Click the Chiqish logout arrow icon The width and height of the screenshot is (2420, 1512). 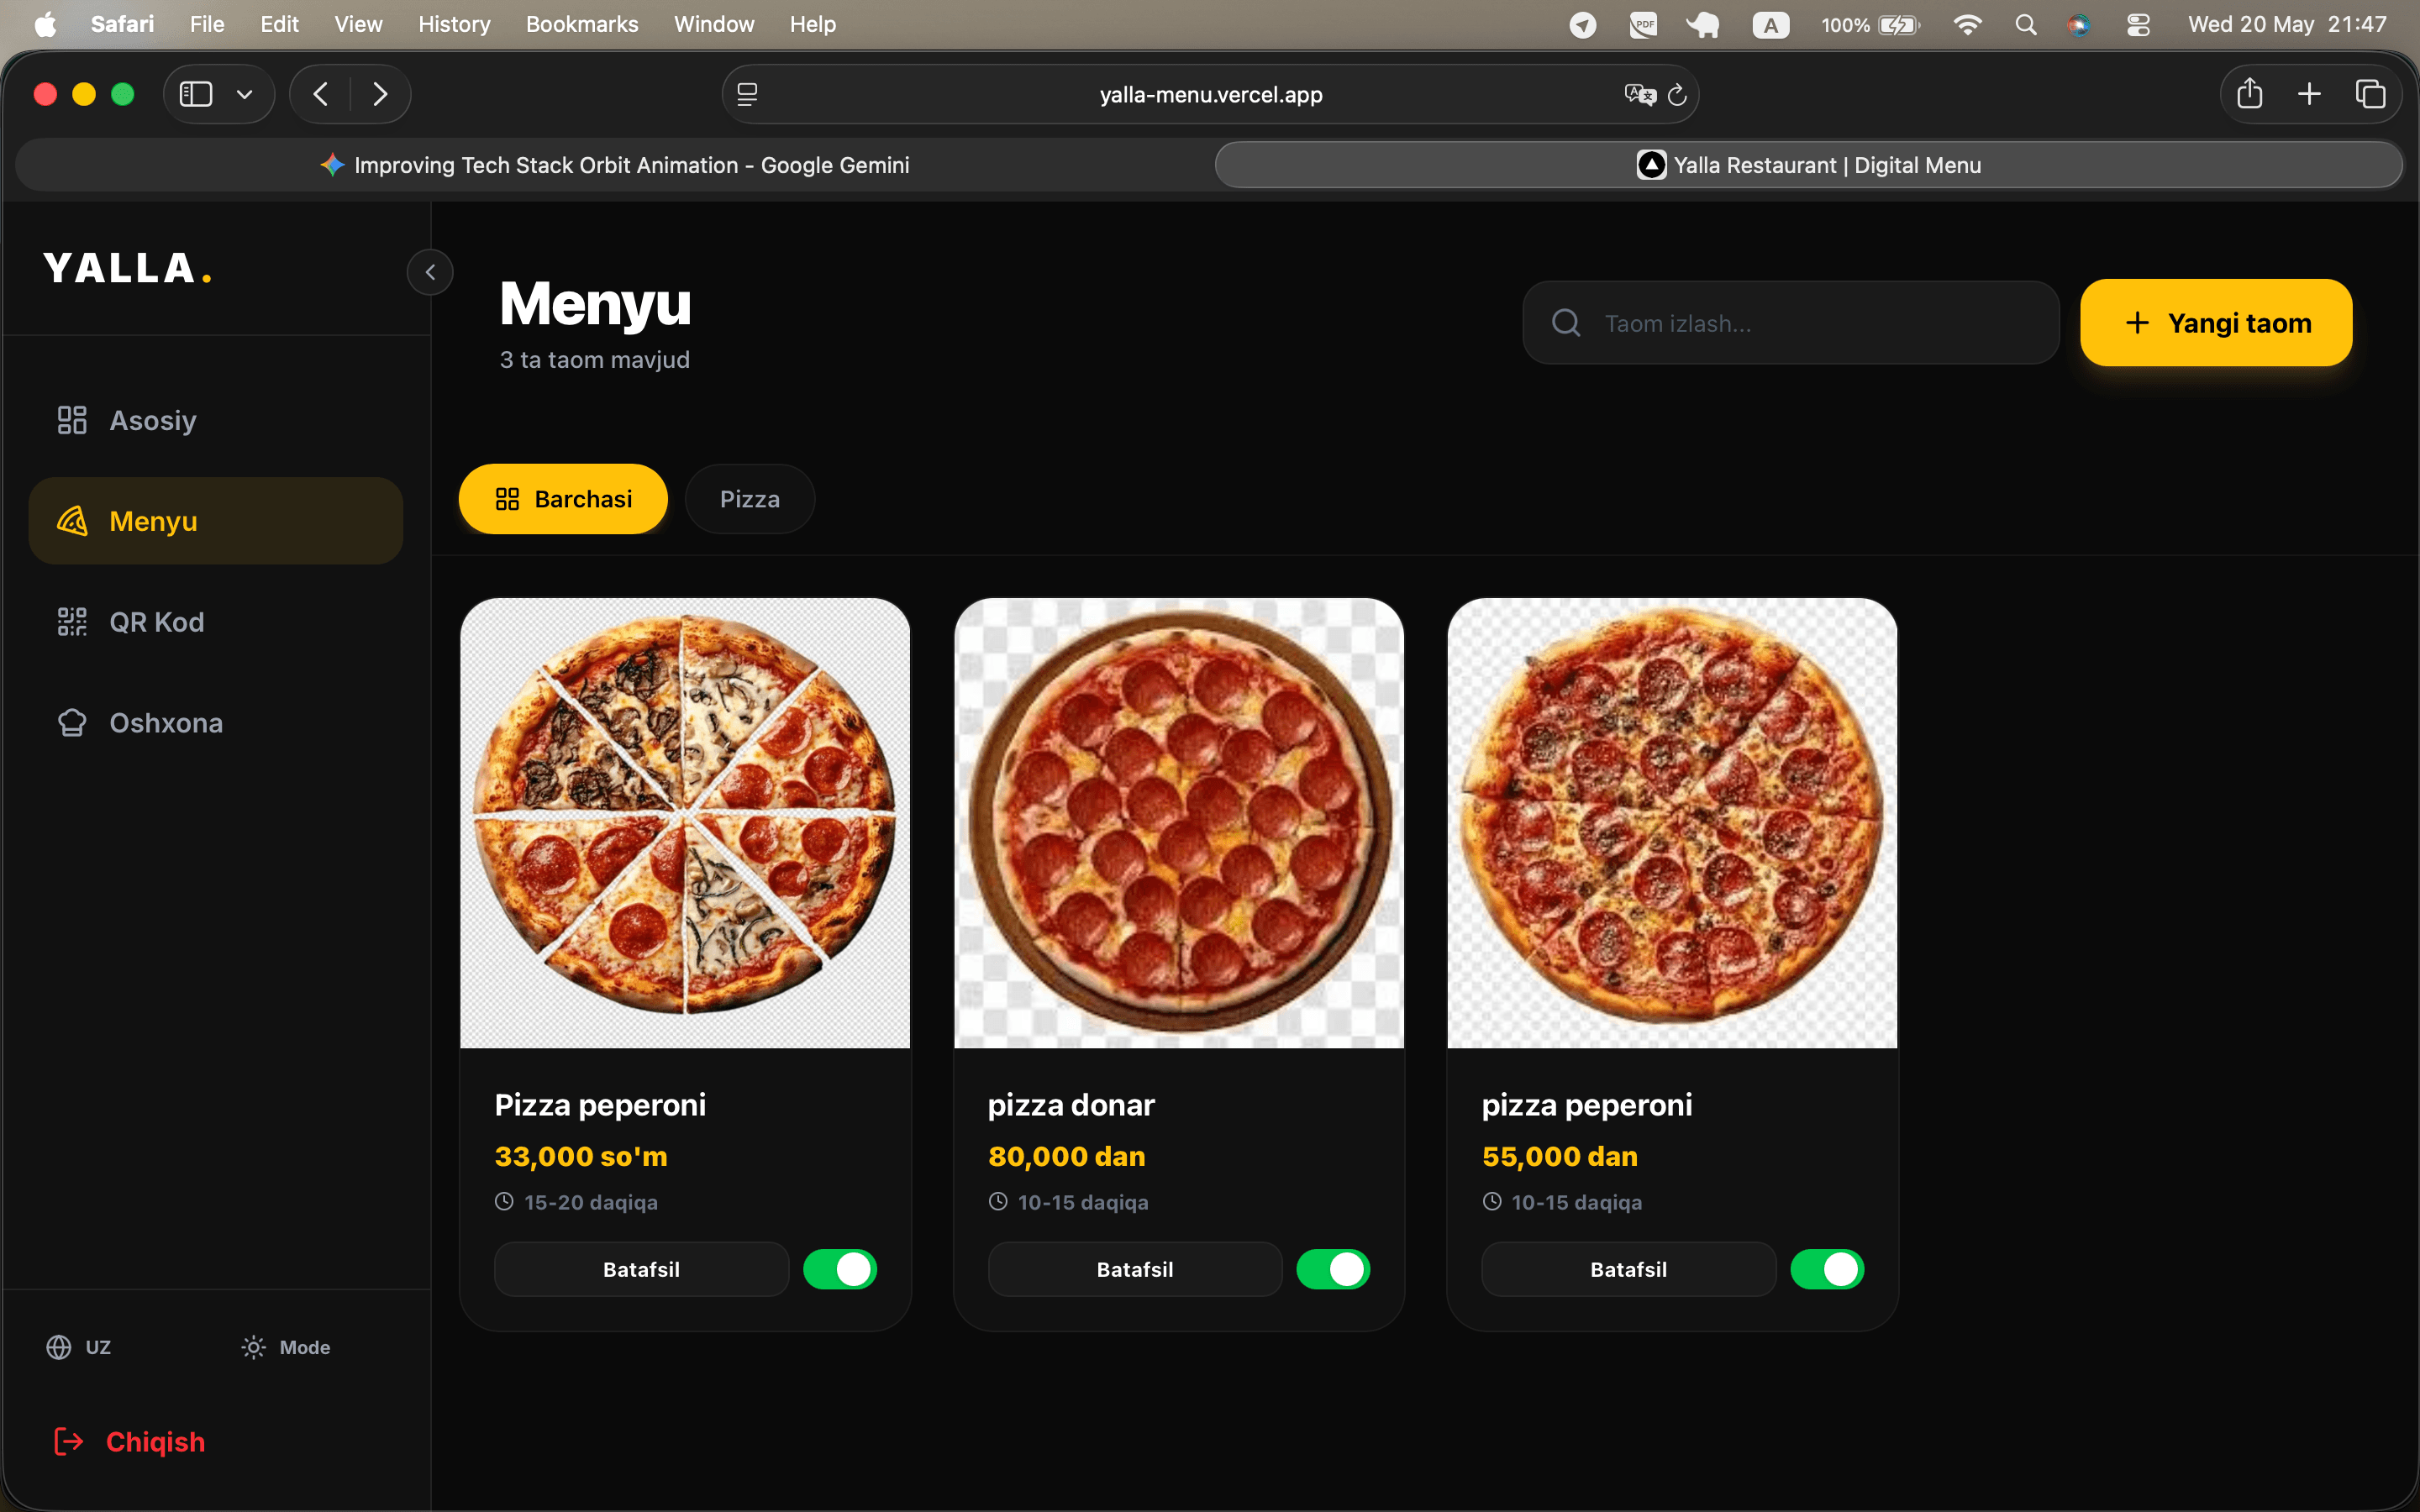click(68, 1441)
